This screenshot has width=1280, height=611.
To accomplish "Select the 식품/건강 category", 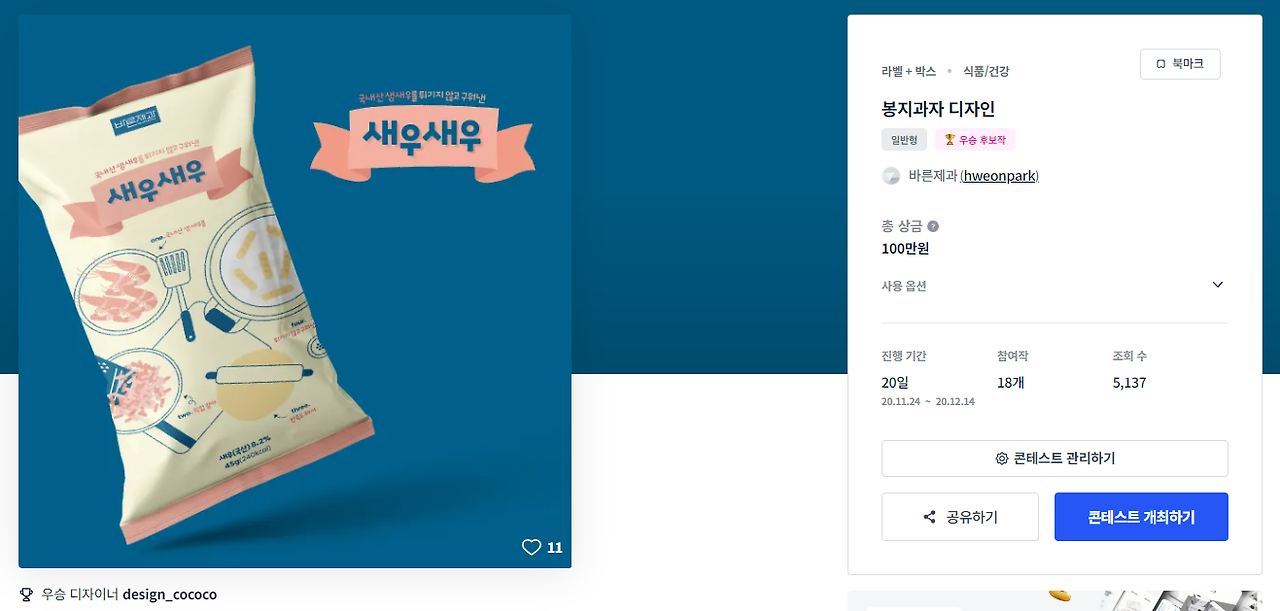I will click(986, 72).
